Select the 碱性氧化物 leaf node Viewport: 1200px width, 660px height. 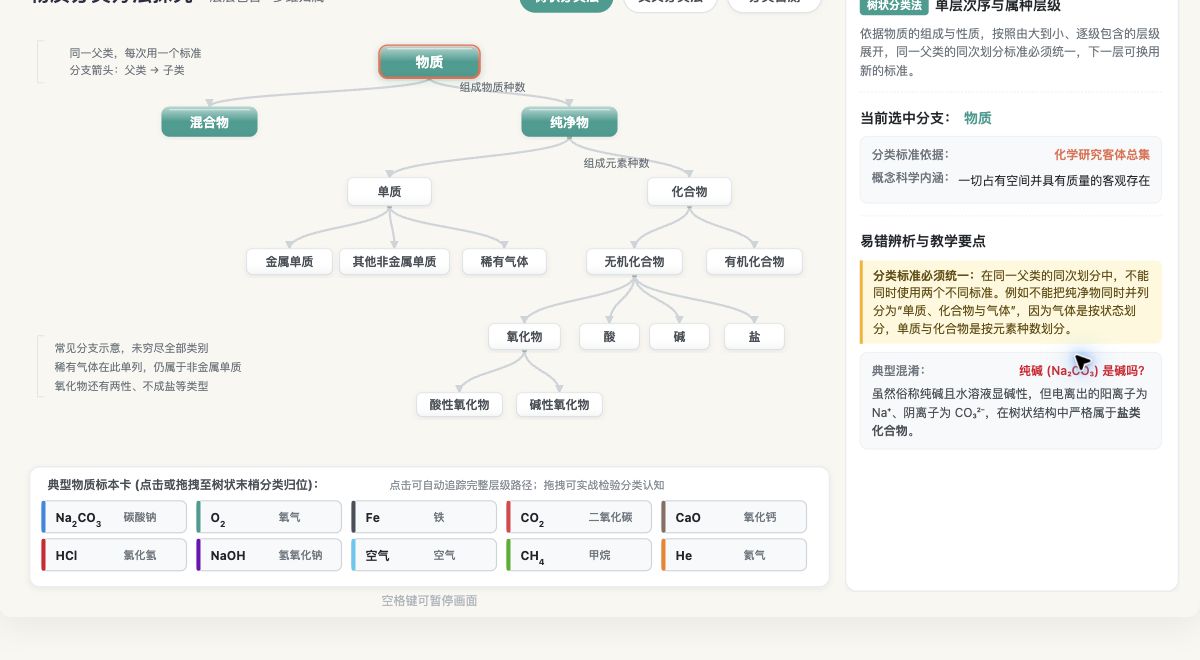click(x=559, y=404)
